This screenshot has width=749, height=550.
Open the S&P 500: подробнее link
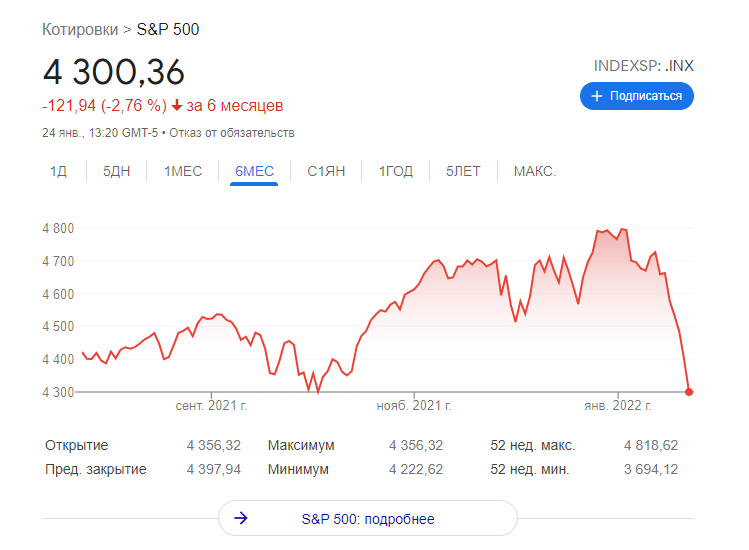(x=368, y=519)
